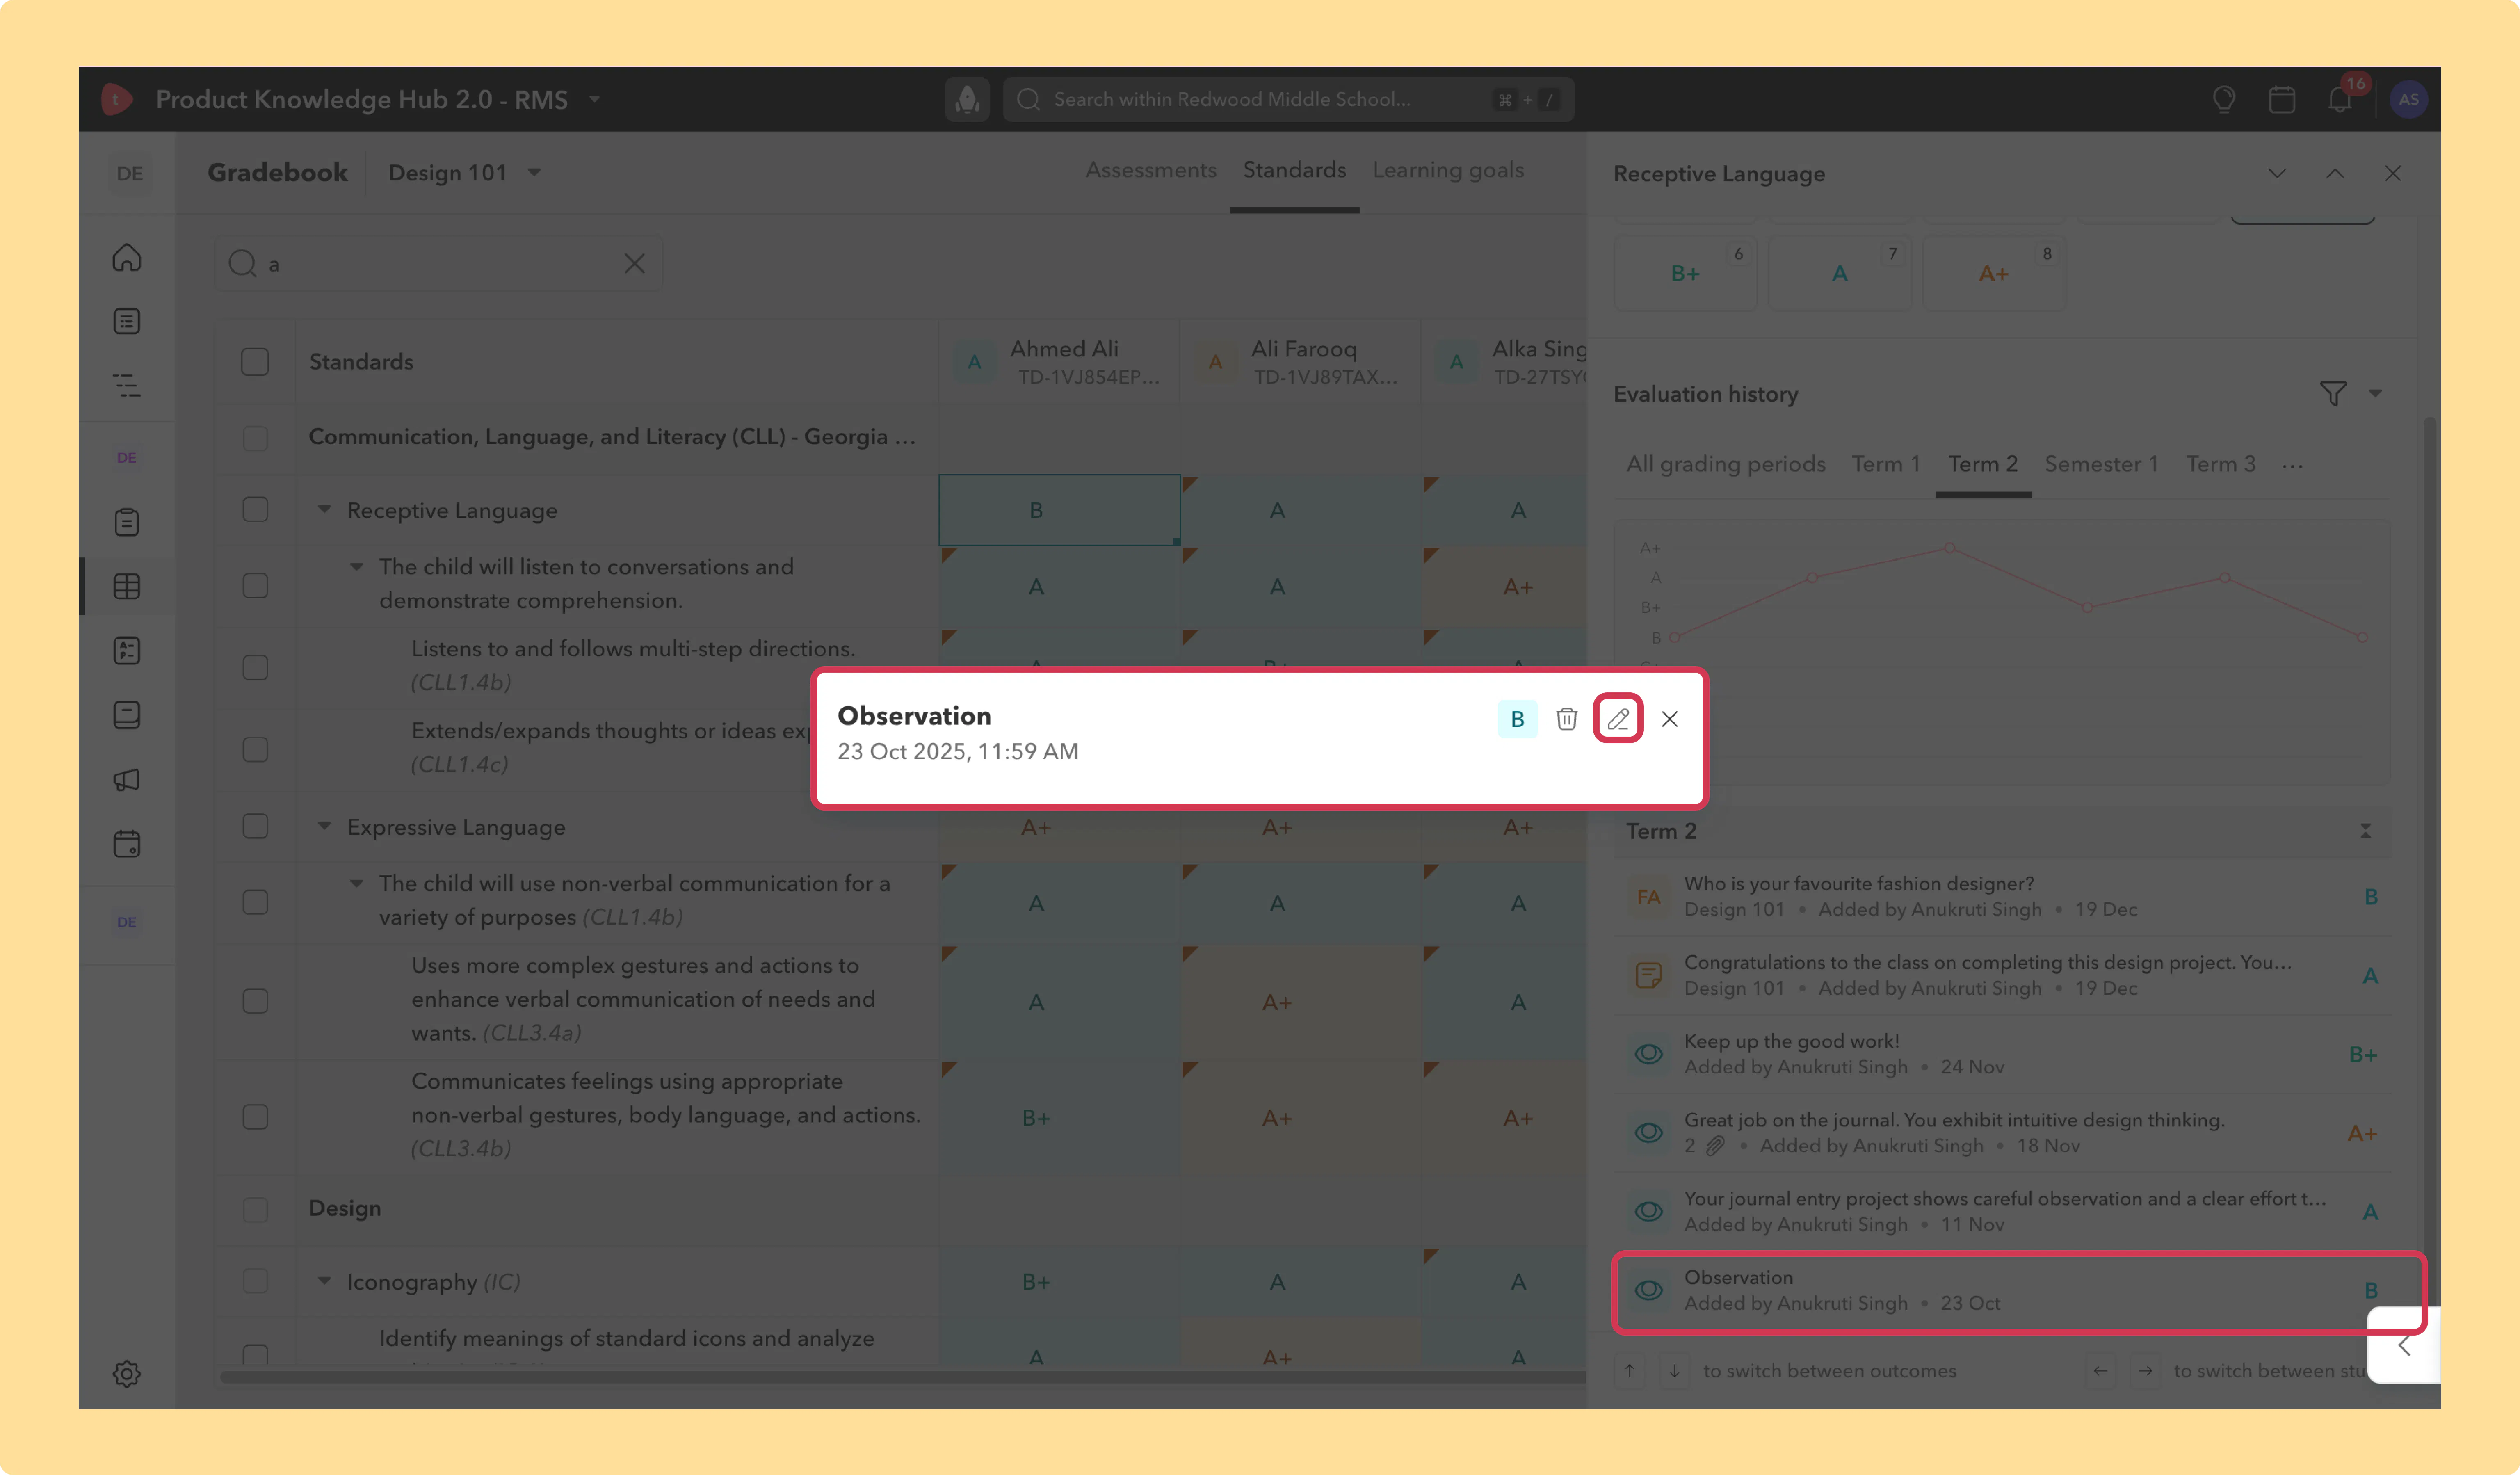This screenshot has width=2520, height=1475.
Task: Select All grading periods tab
Action: click(1726, 464)
